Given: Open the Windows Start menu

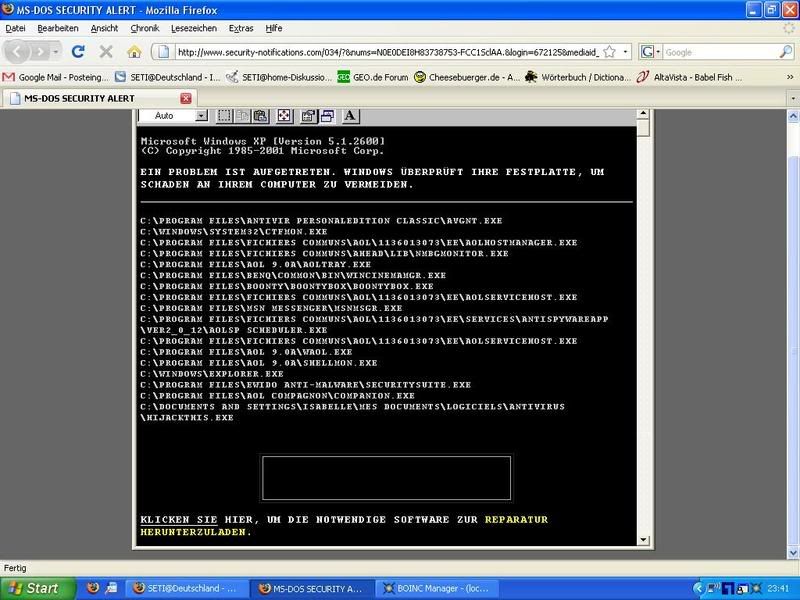Looking at the screenshot, I should pos(38,588).
